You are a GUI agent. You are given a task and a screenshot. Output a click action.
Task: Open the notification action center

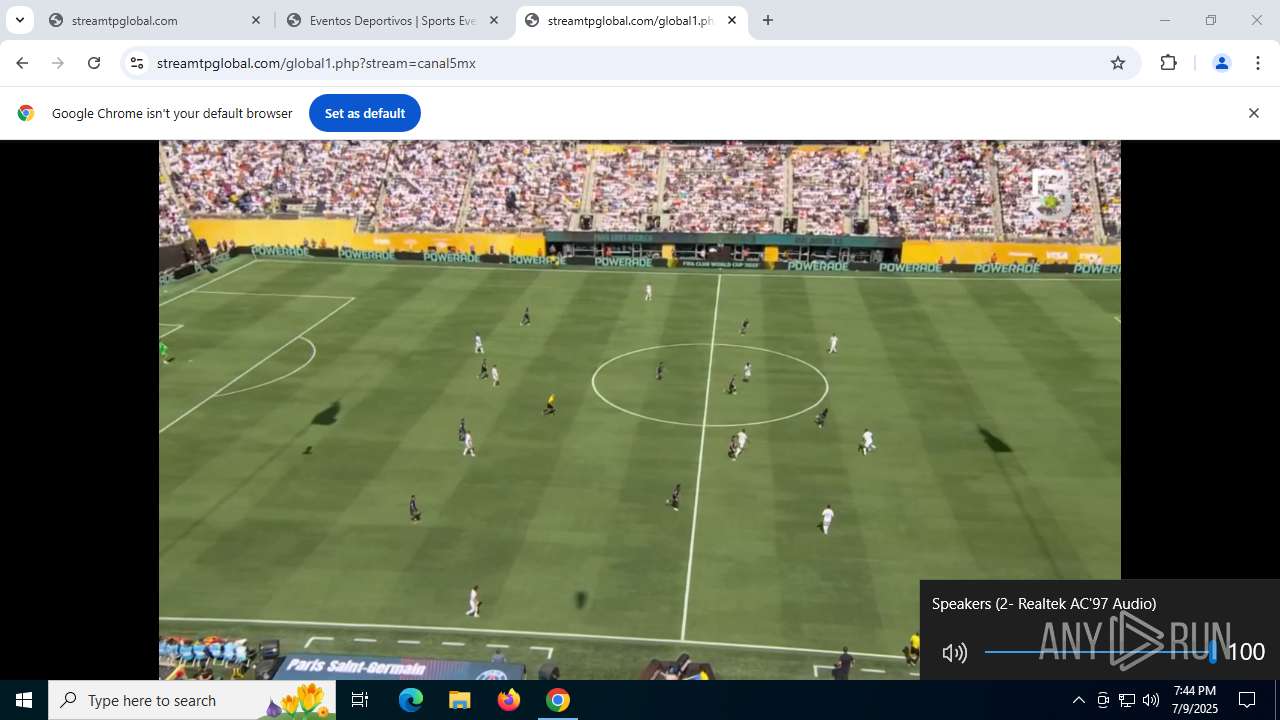click(1247, 700)
